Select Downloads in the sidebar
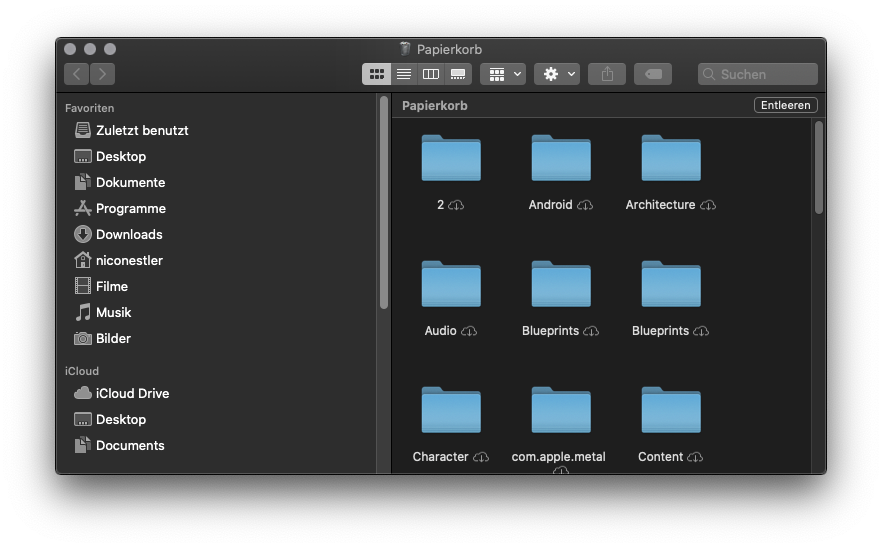Image resolution: width=882 pixels, height=548 pixels. [x=128, y=234]
